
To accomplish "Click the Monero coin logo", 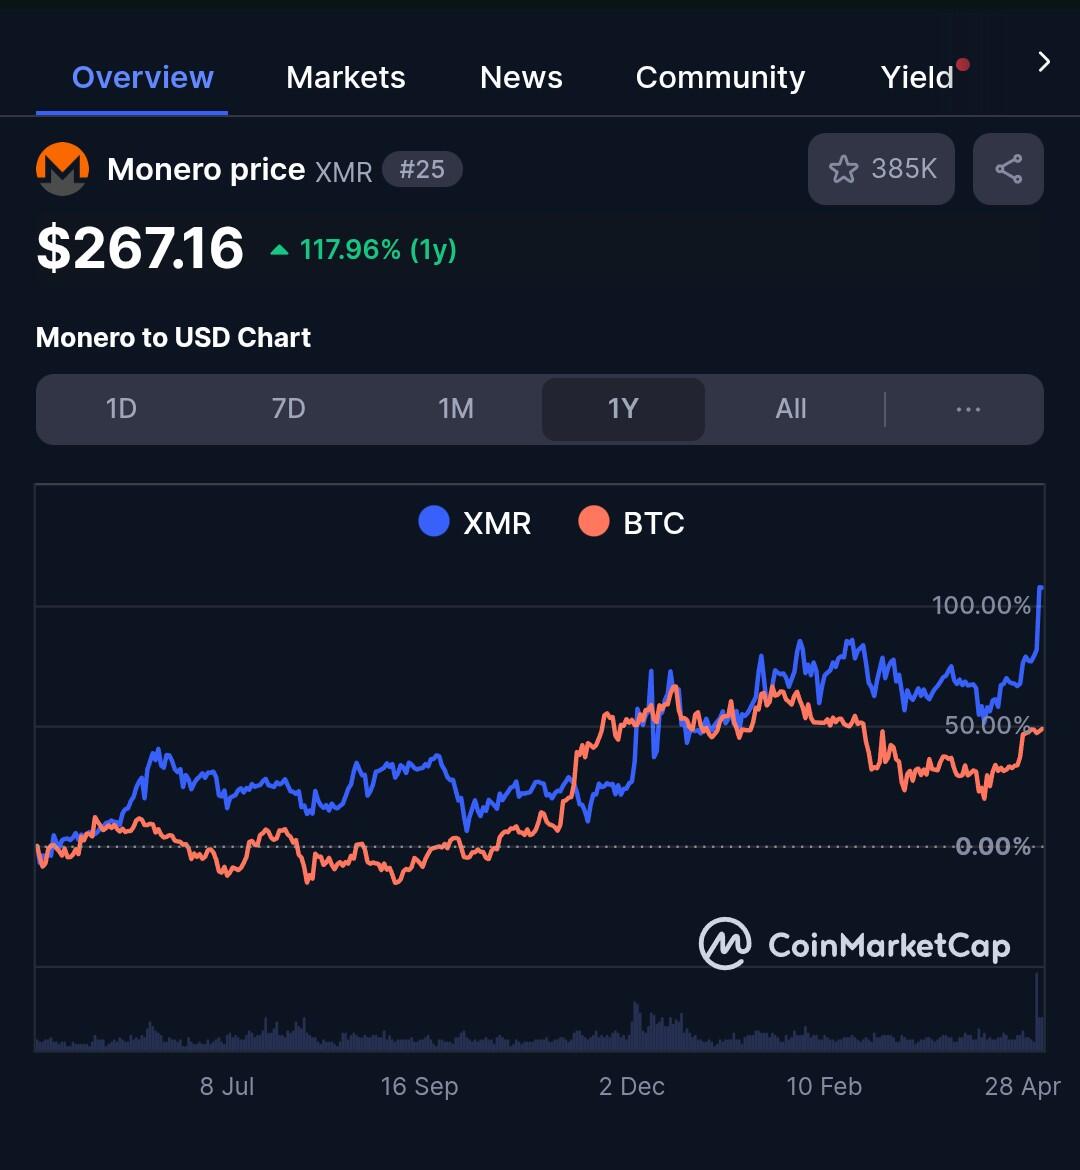I will [63, 169].
